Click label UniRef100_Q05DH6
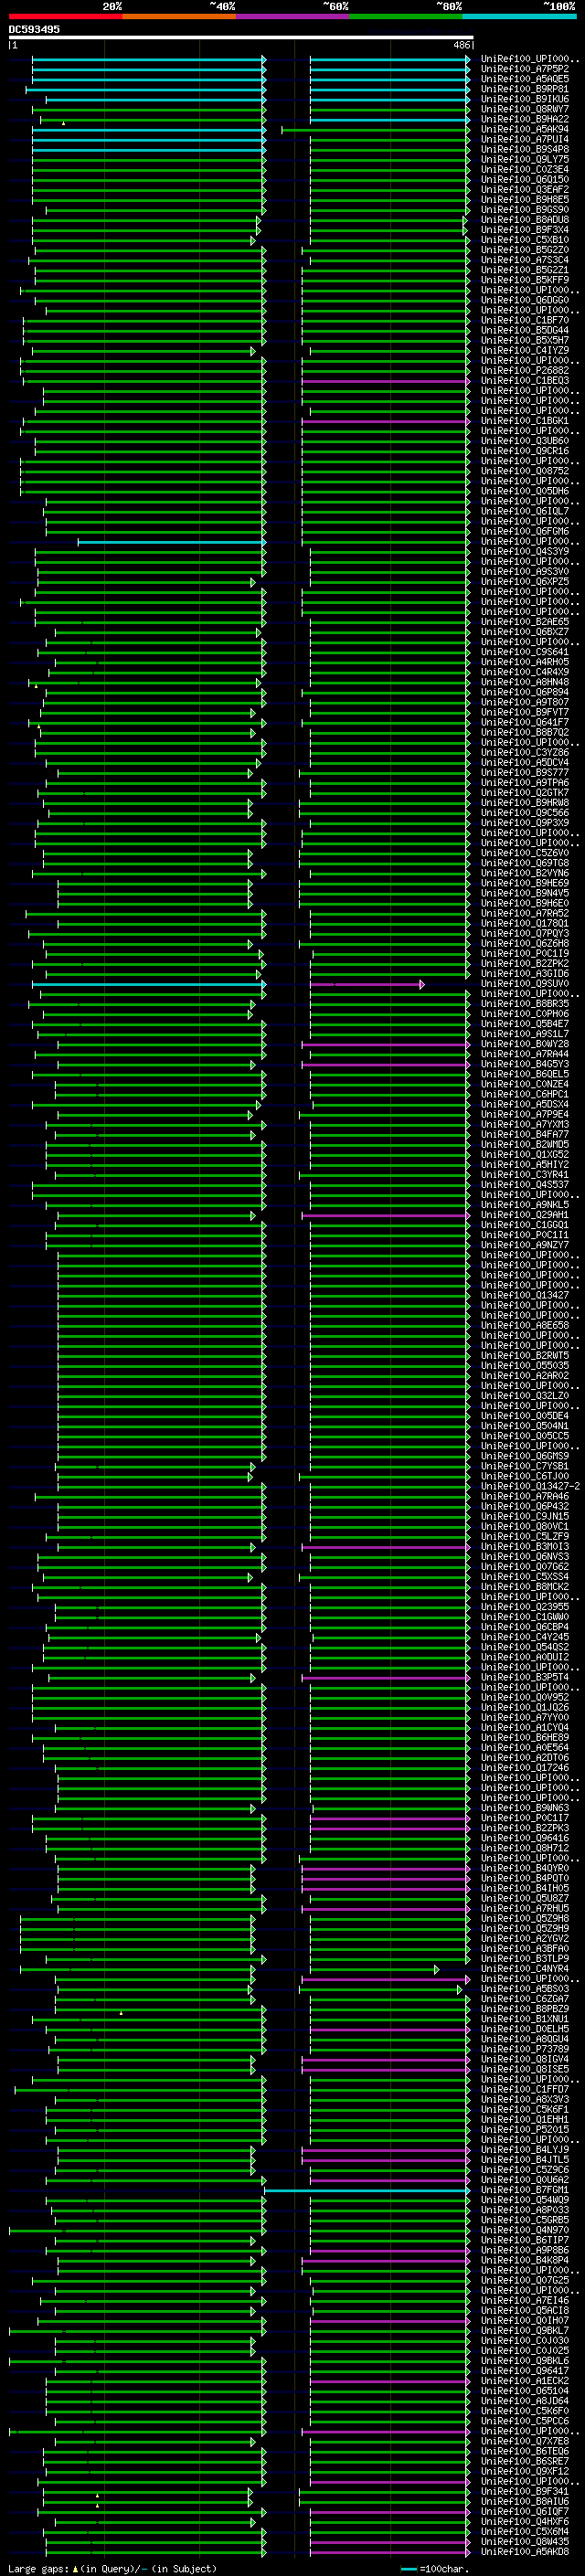This screenshot has height=2576, width=585. pos(525,491)
